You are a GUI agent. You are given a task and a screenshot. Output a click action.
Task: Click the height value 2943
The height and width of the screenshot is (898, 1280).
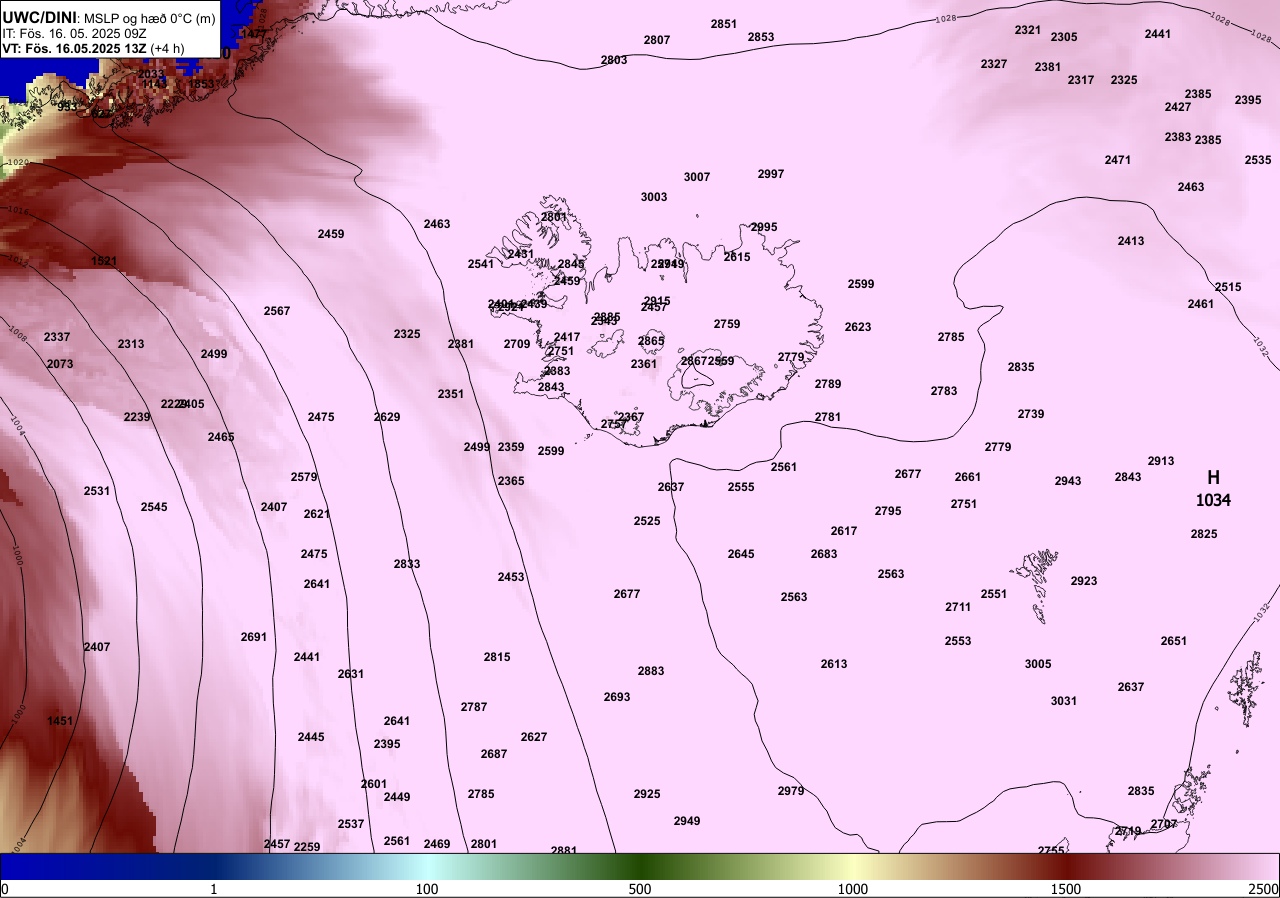[x=1068, y=481]
